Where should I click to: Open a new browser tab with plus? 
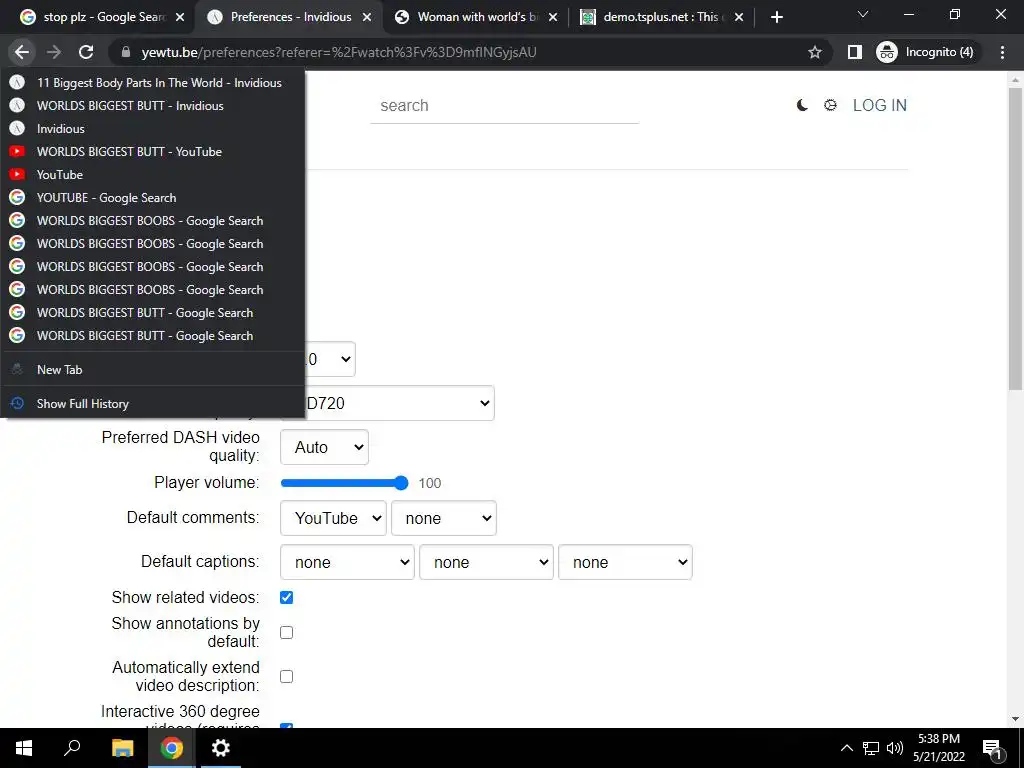click(776, 17)
